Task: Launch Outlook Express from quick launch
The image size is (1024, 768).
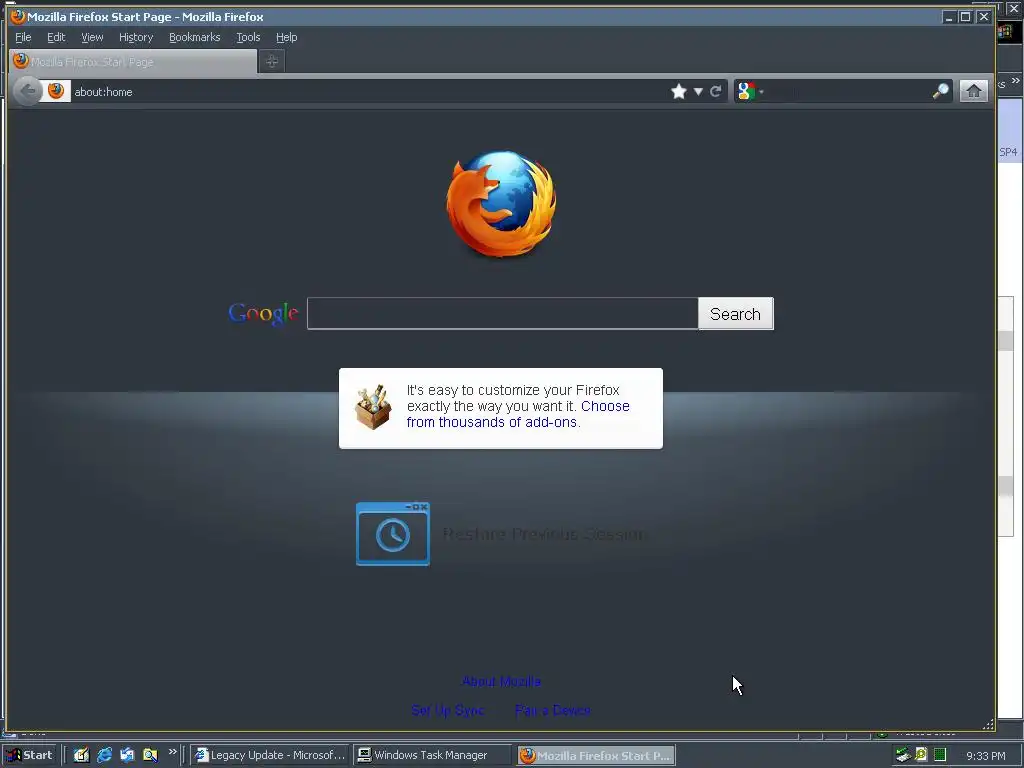Action: 127,755
